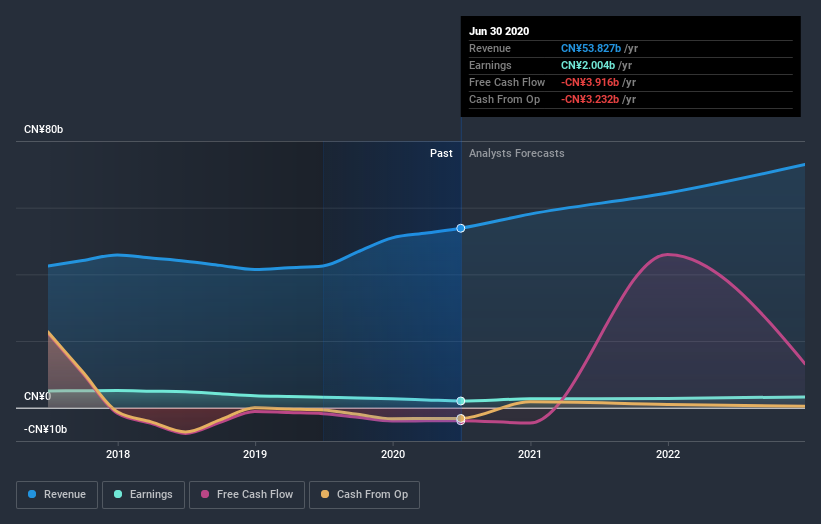Image resolution: width=821 pixels, height=524 pixels.
Task: Click the Past section label
Action: click(441, 153)
